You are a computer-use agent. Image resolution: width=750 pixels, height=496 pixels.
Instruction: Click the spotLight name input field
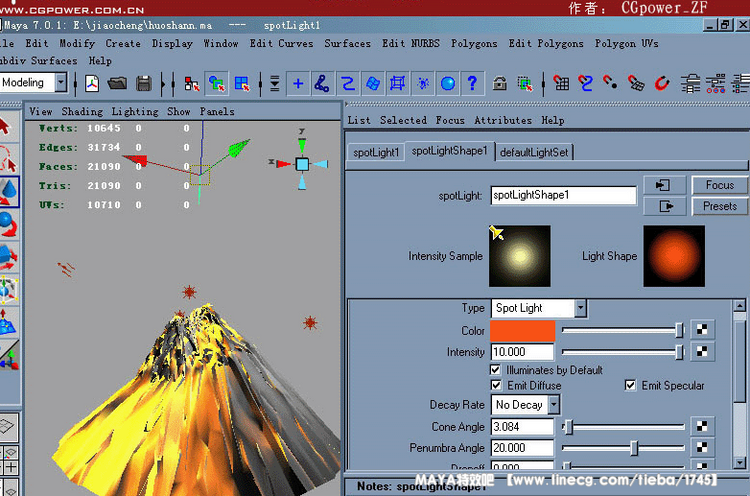click(x=563, y=195)
